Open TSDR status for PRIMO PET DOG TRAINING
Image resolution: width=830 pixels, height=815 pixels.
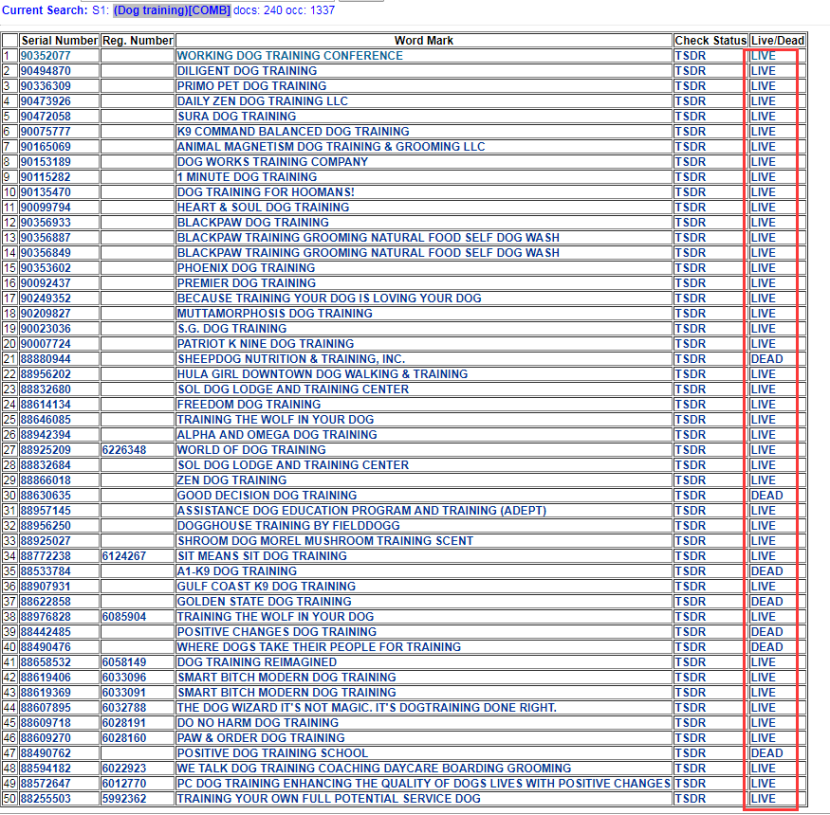coord(690,86)
